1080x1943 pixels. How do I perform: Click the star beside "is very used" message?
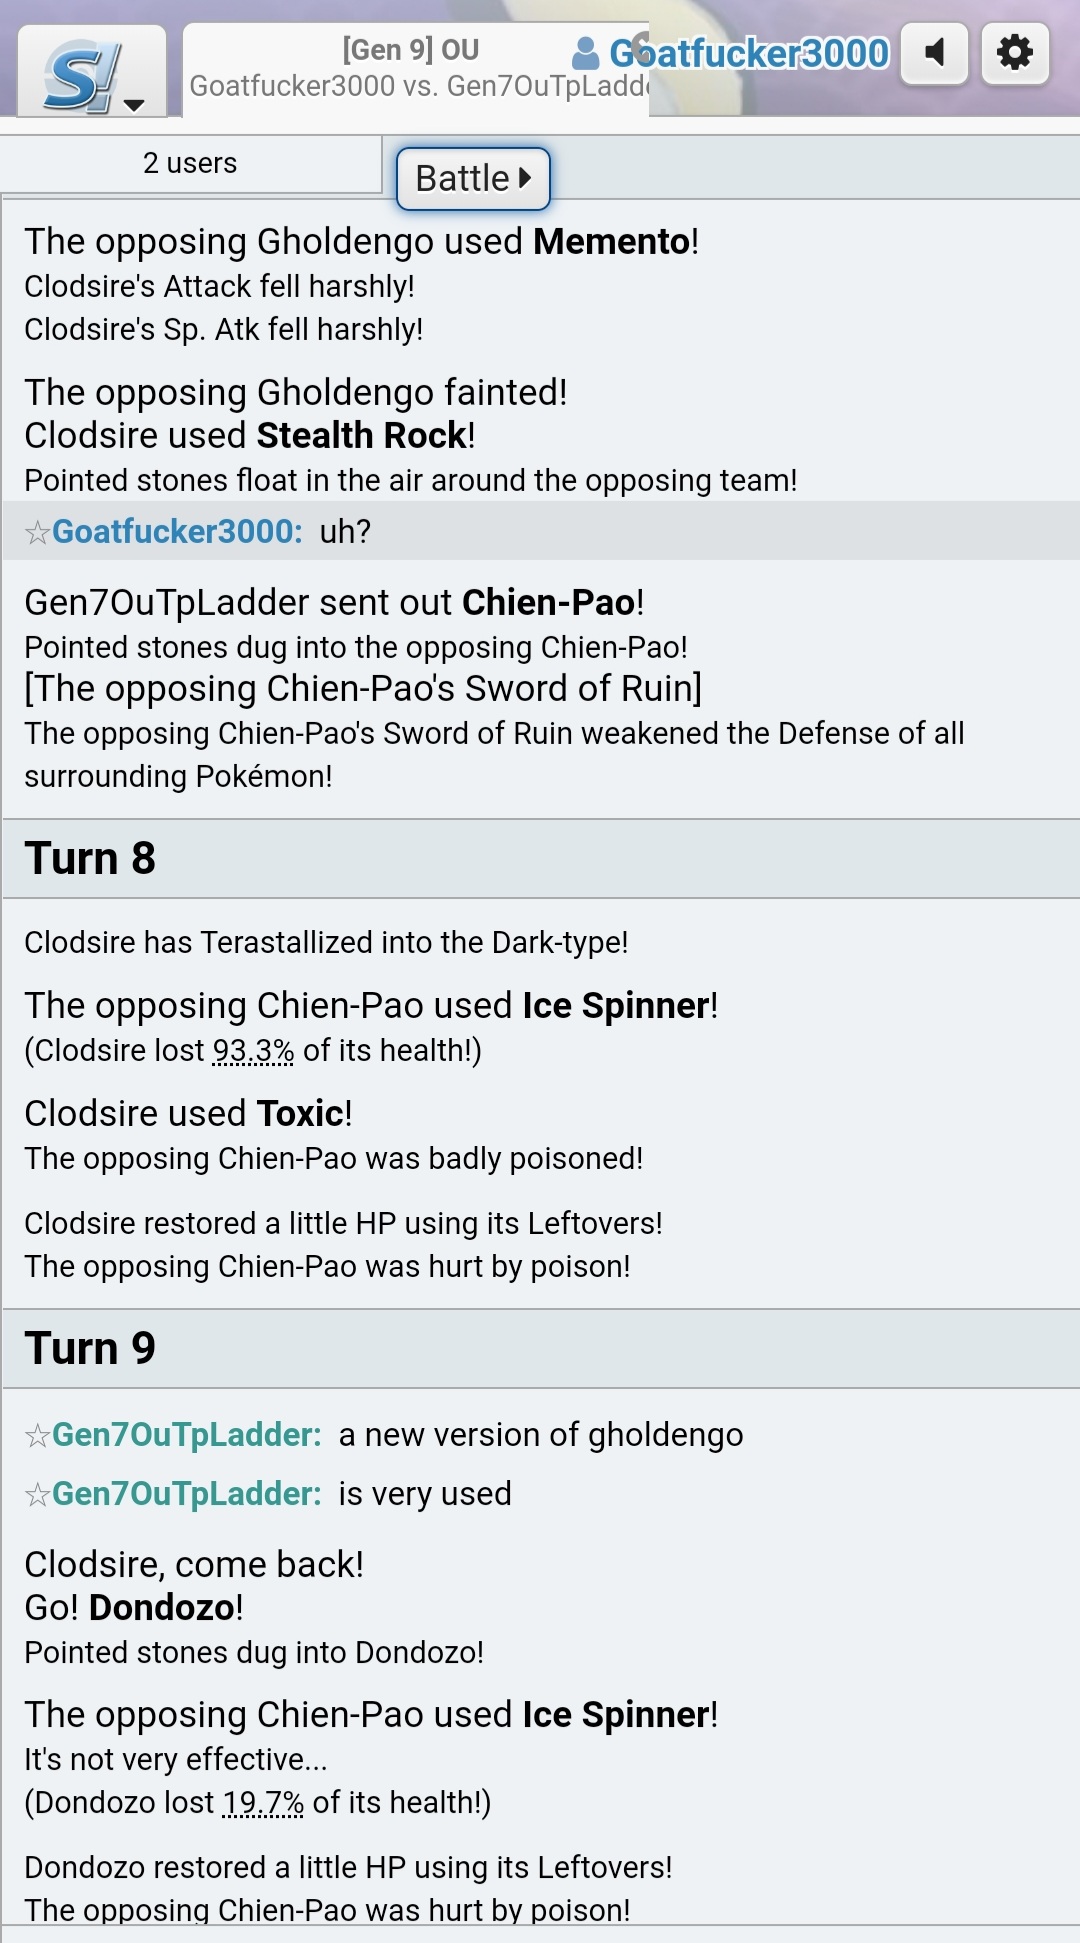coord(37,1495)
